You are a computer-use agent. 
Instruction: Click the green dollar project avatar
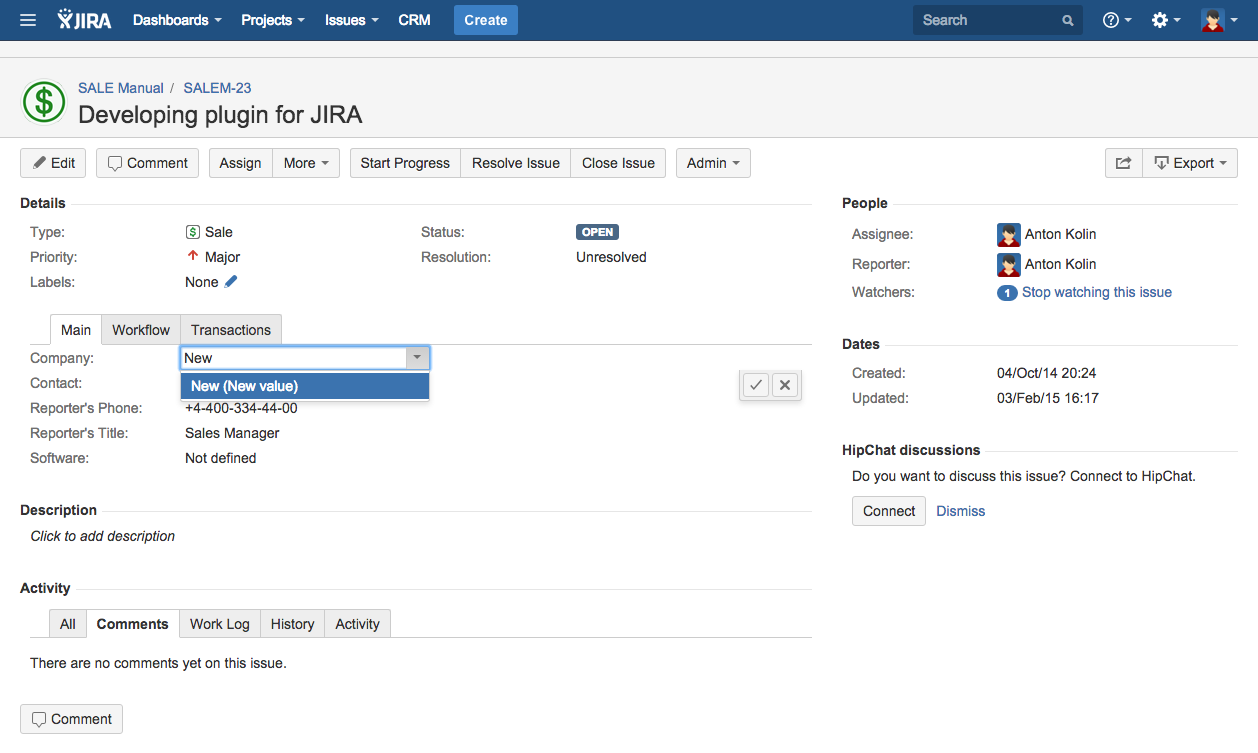coord(43,101)
